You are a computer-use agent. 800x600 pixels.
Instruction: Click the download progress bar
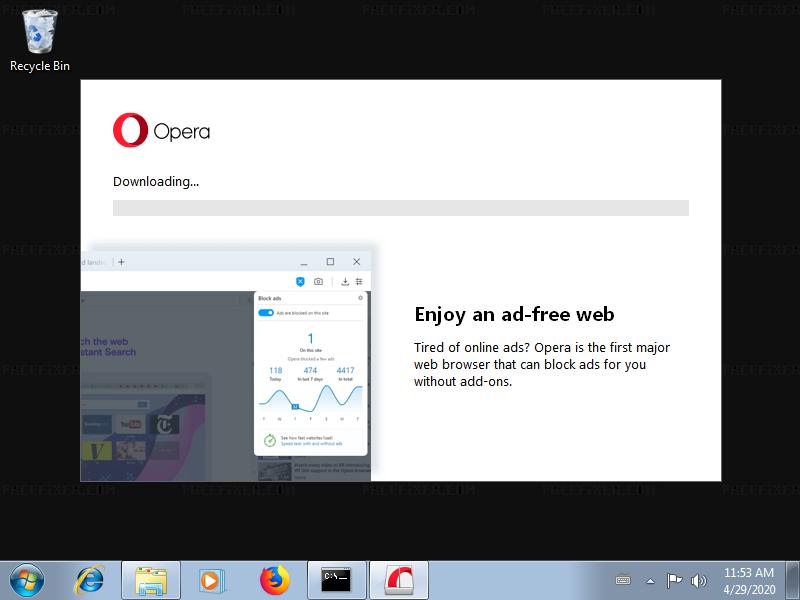coord(400,208)
